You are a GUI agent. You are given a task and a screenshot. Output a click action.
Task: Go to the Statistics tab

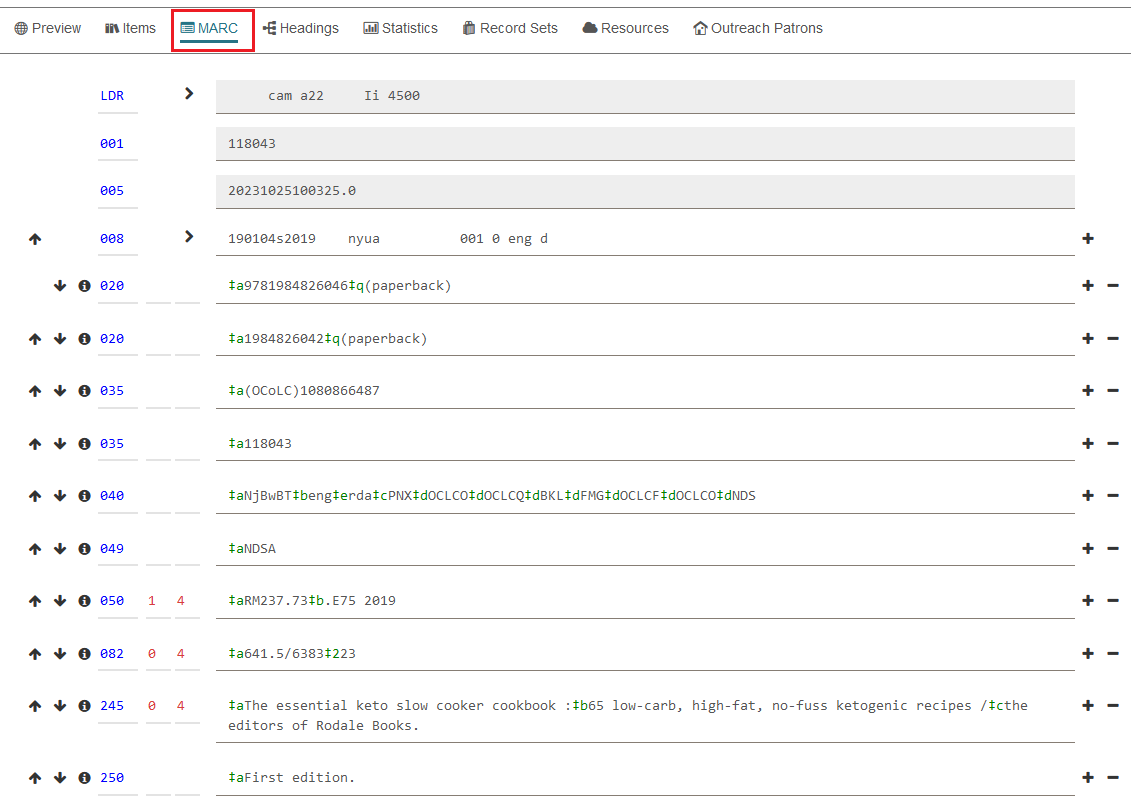(400, 28)
